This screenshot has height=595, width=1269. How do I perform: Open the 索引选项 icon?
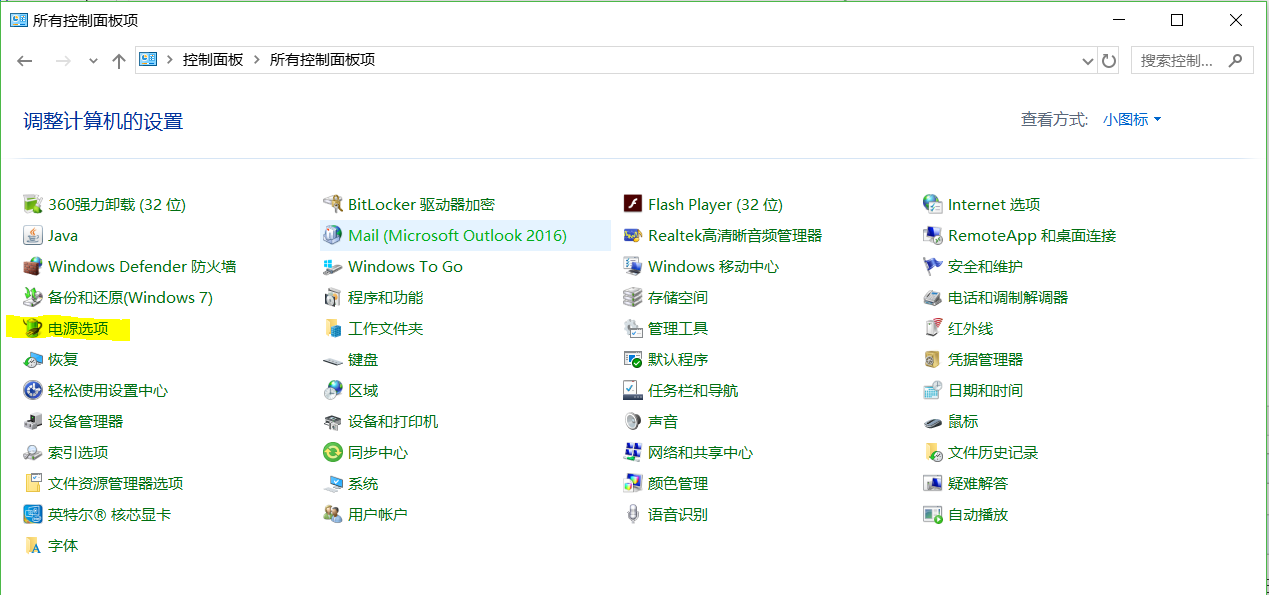pyautogui.click(x=33, y=452)
